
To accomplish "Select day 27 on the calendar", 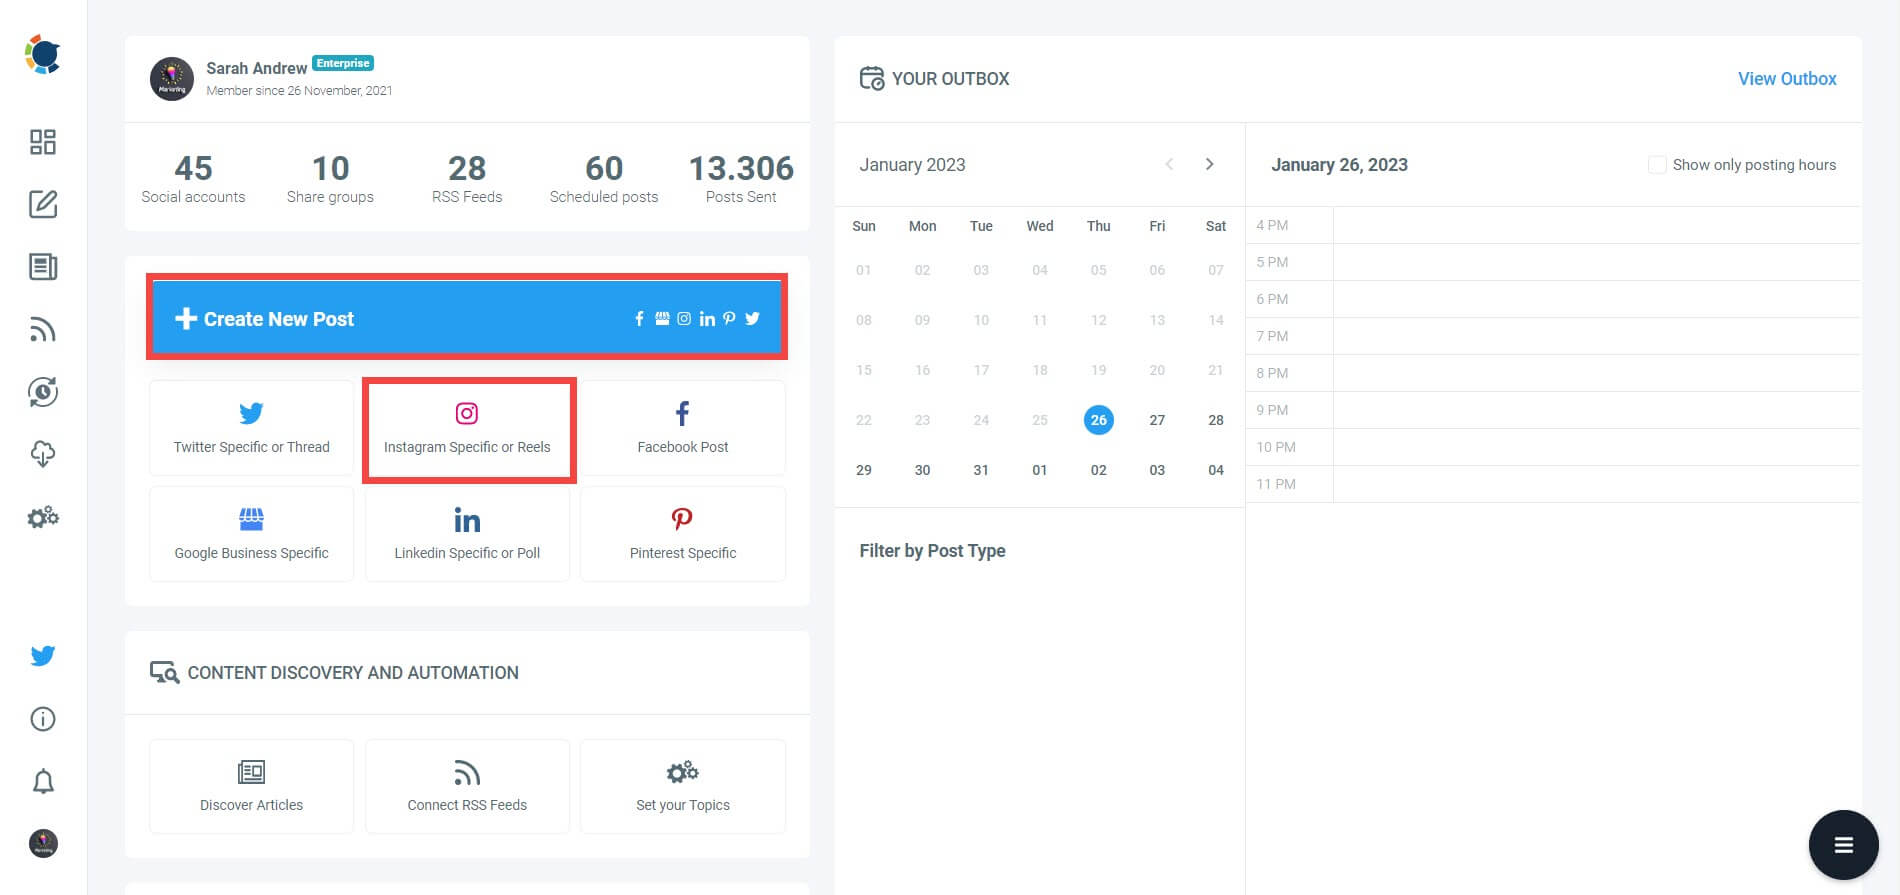I will coord(1157,420).
